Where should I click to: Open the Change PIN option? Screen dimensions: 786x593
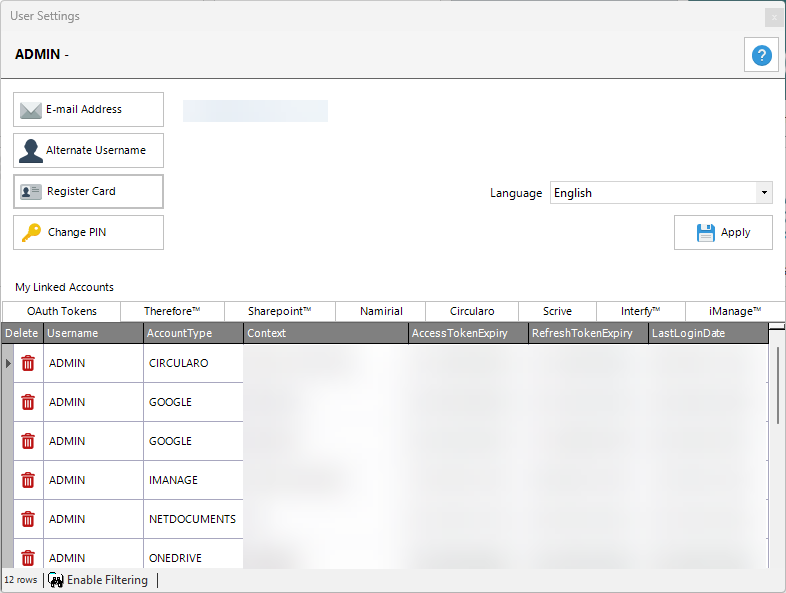tap(88, 232)
